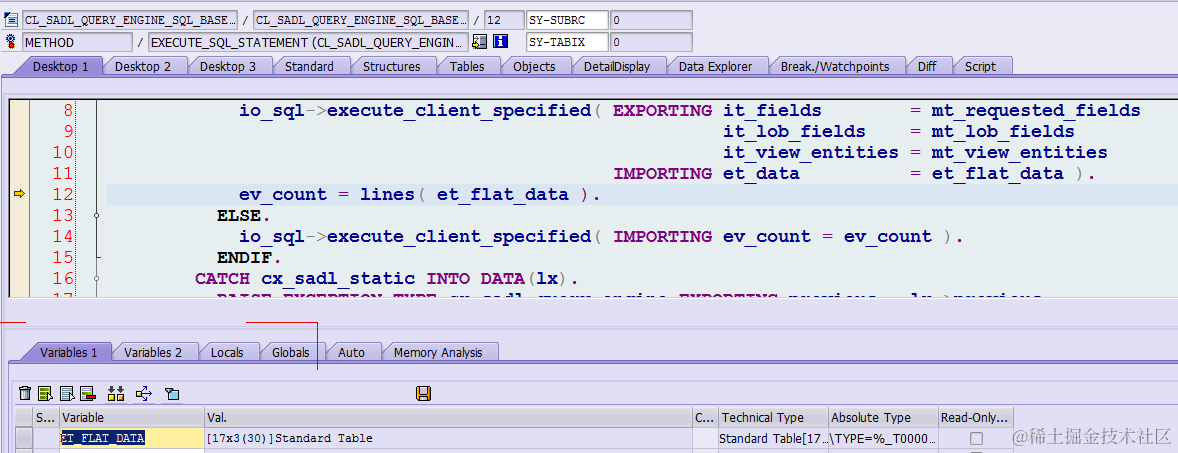Click mt_view_entities on line 10
Screen dimensions: 1178x453
(1019, 153)
